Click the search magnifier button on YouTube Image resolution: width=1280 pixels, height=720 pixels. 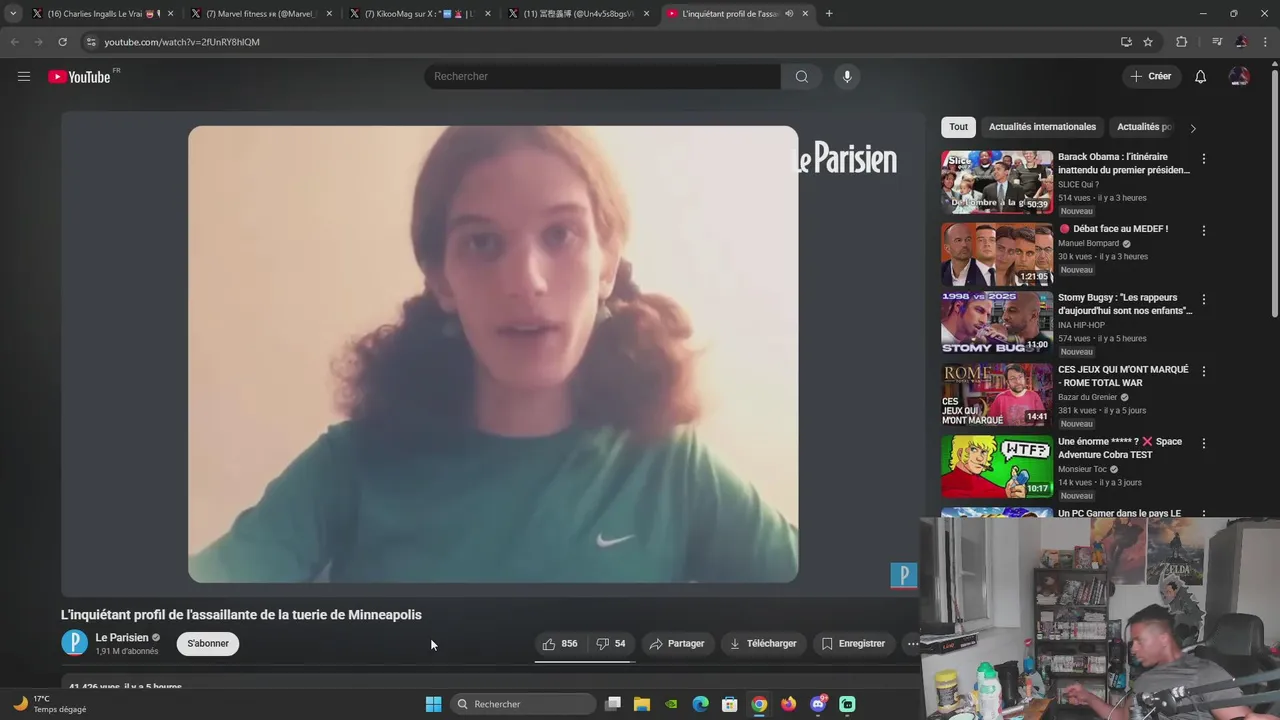click(801, 76)
